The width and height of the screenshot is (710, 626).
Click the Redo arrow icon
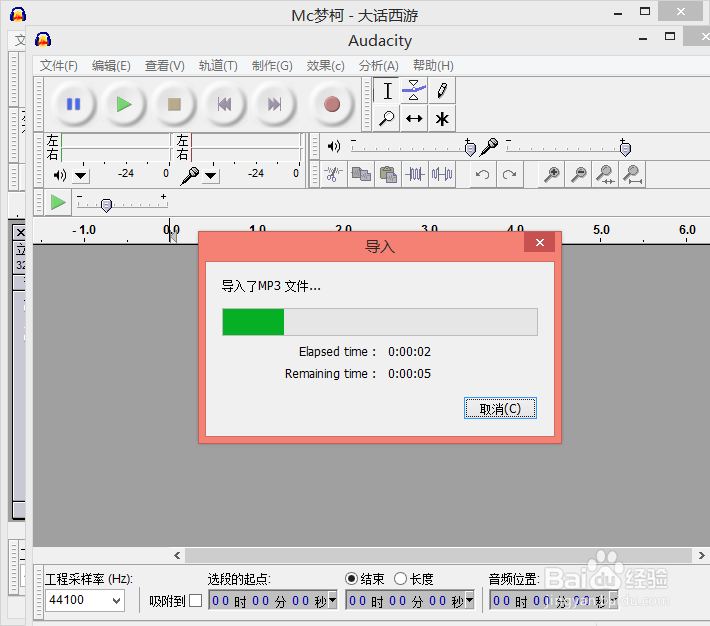(x=509, y=174)
